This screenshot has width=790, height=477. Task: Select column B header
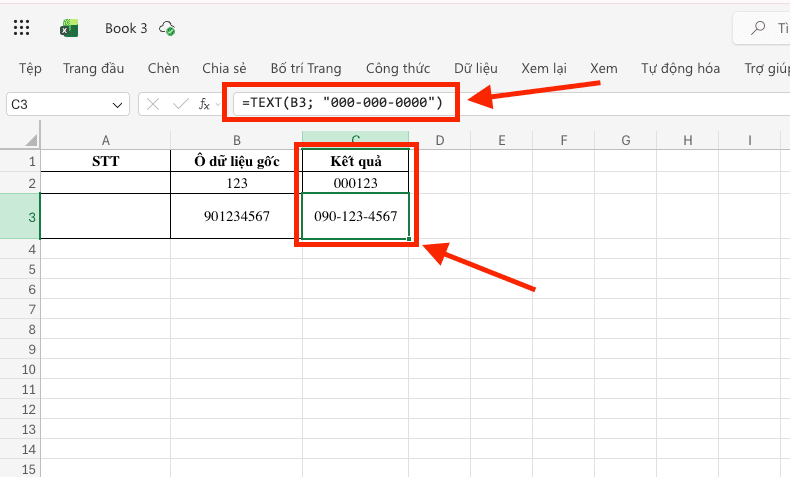click(x=236, y=140)
